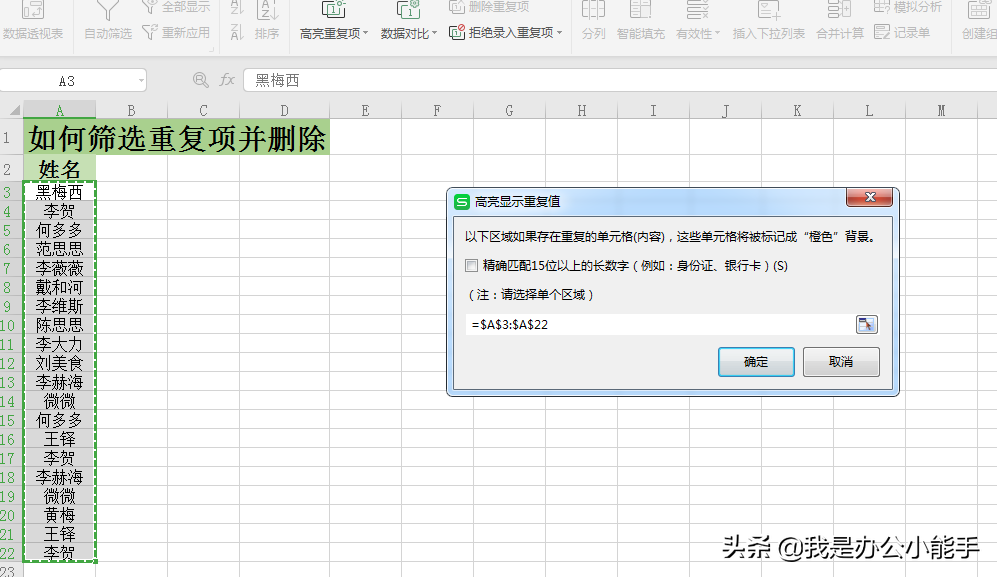
Task: Click 智能填充 smart fill
Action: pos(640,21)
